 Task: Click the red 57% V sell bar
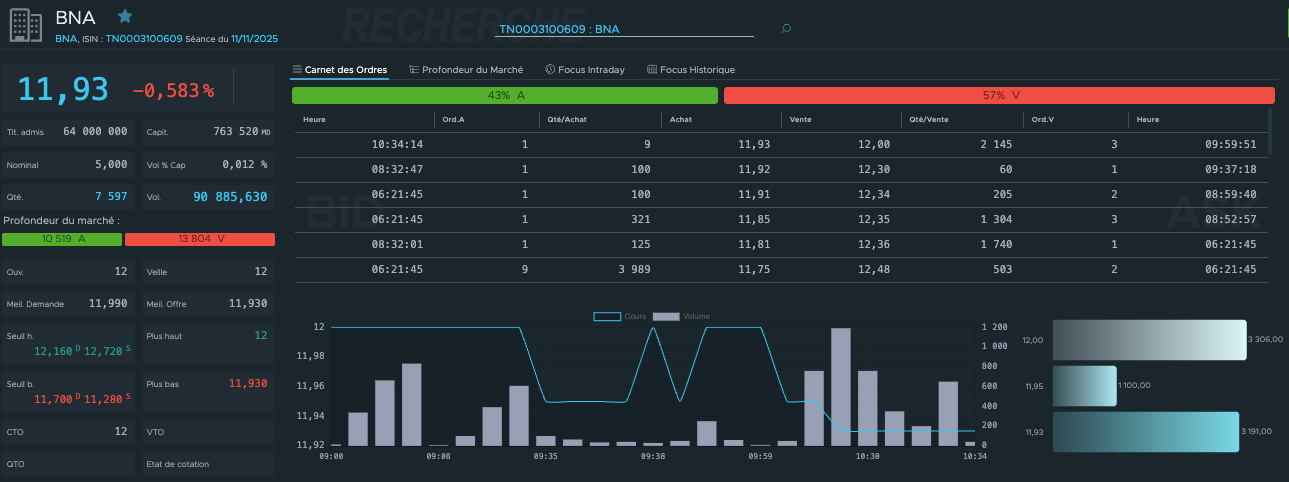(x=998, y=95)
